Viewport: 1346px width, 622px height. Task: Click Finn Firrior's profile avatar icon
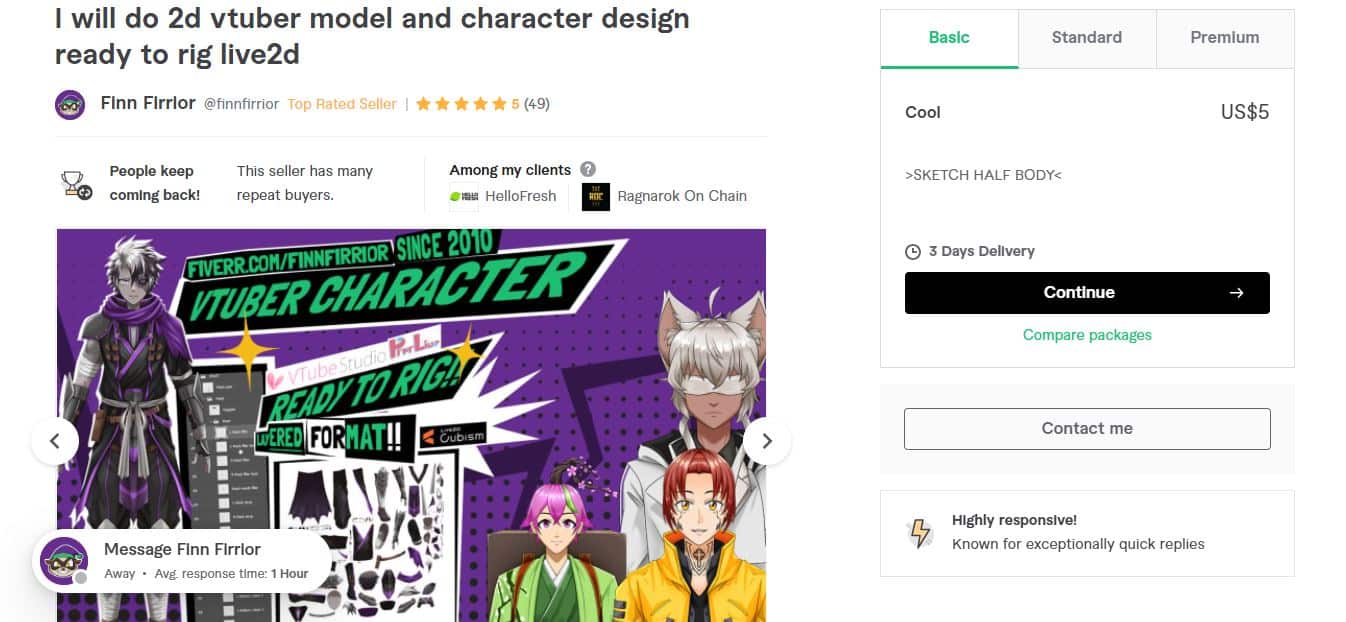[69, 104]
